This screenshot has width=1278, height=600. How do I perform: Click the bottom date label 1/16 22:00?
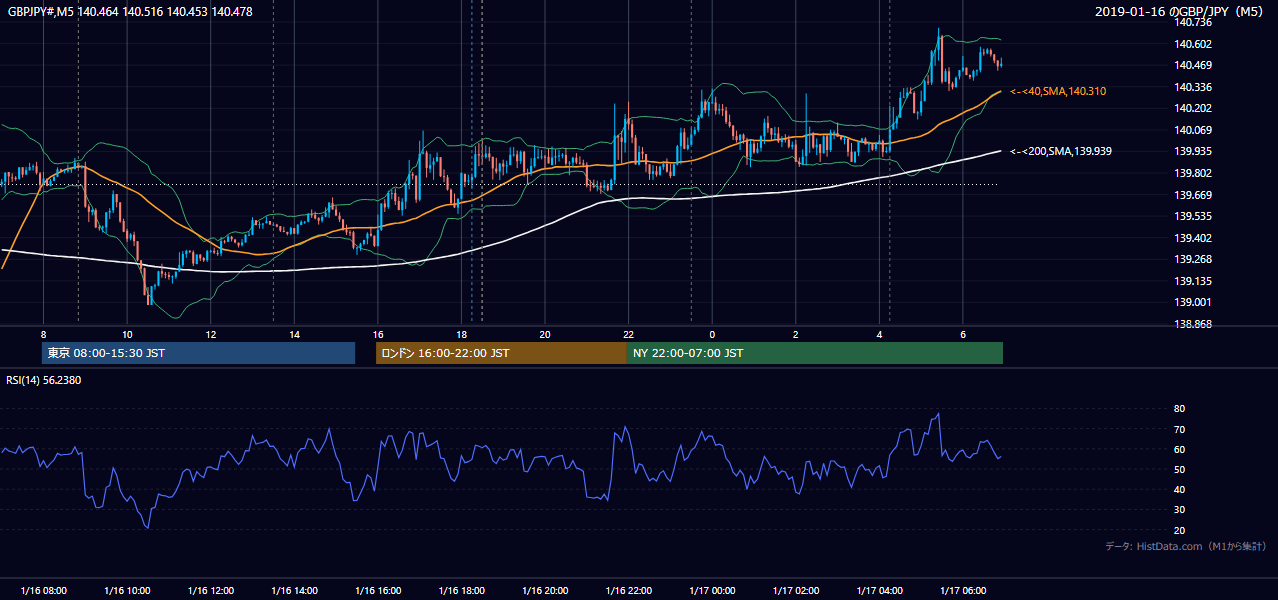coord(629,591)
